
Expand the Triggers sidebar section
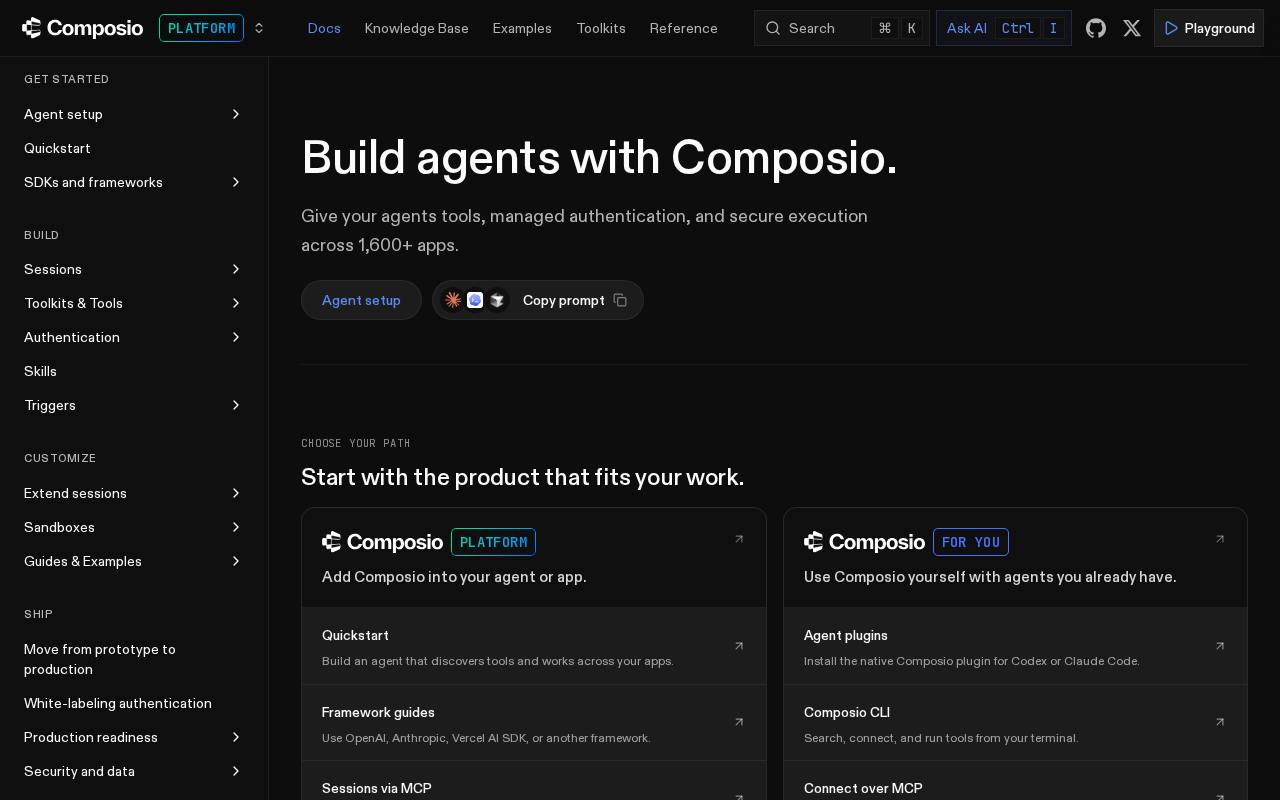tap(236, 405)
